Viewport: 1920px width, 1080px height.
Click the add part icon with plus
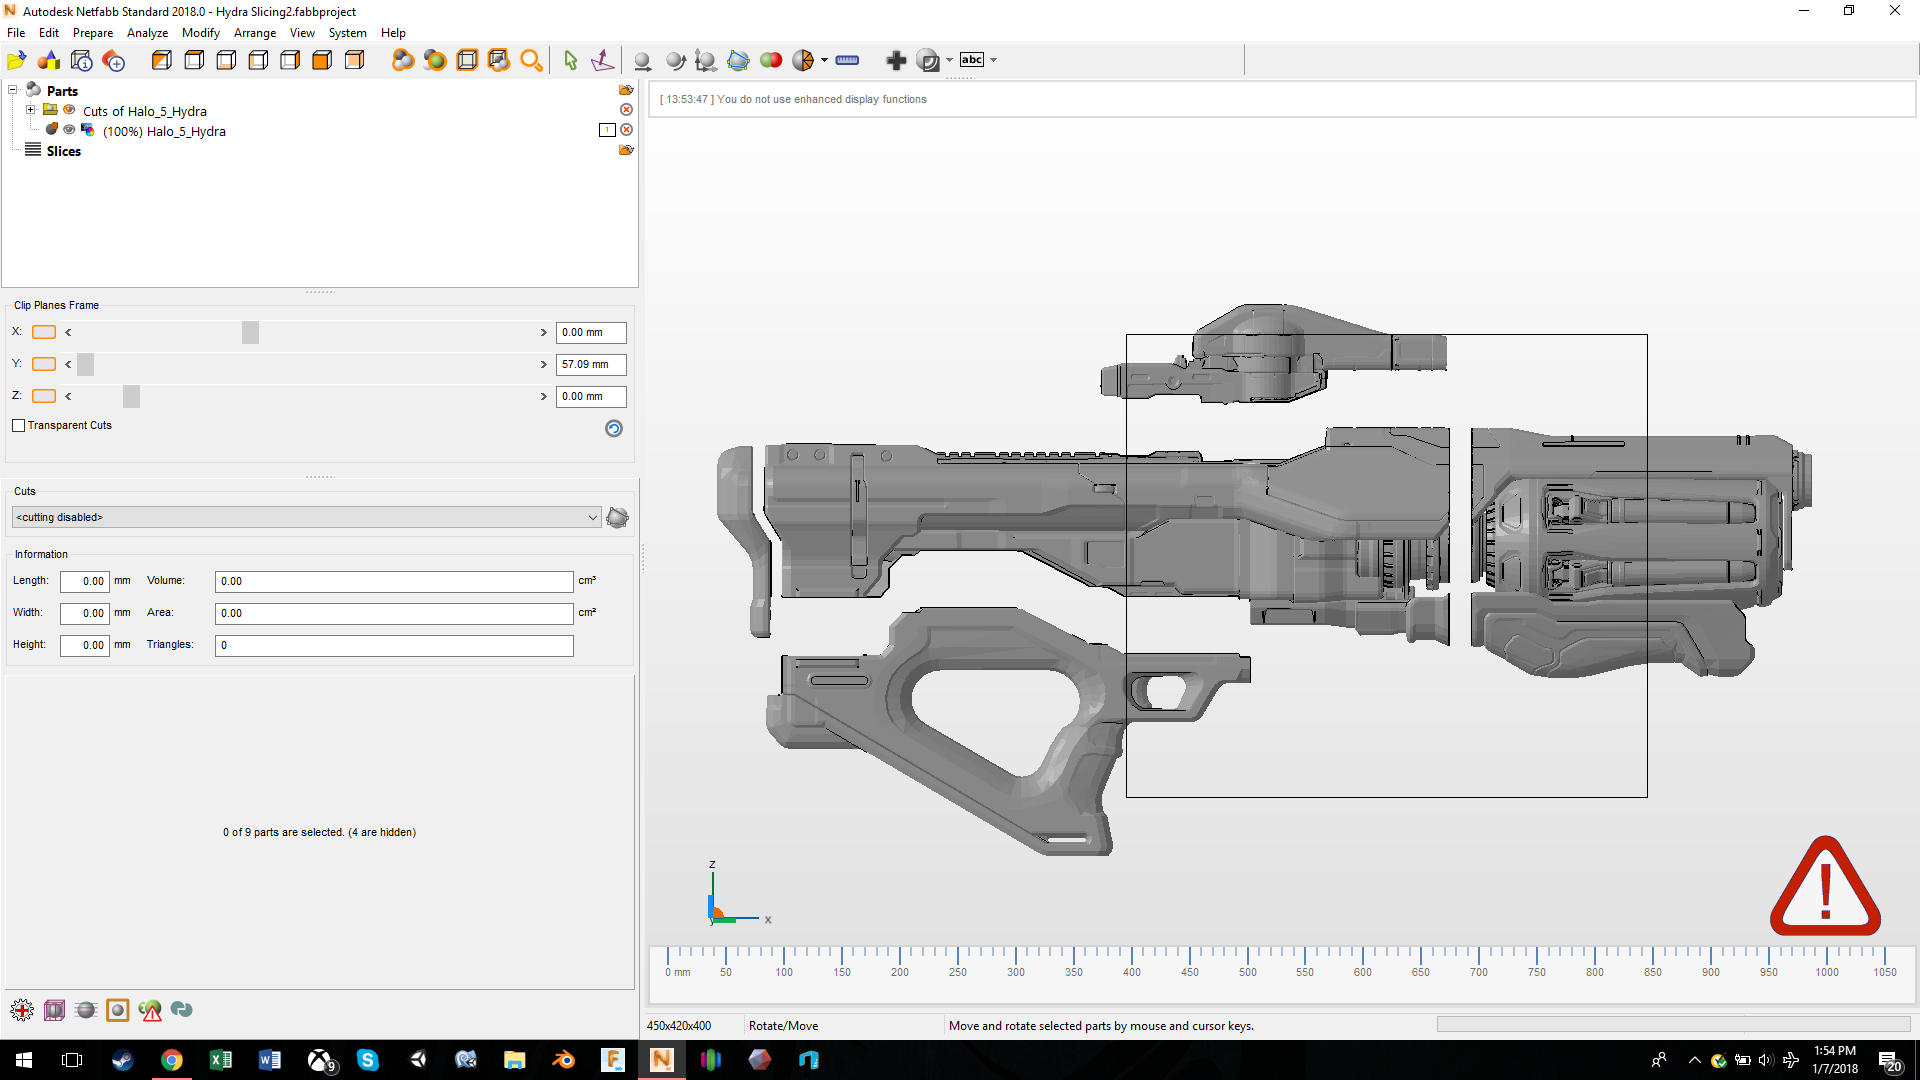point(114,61)
